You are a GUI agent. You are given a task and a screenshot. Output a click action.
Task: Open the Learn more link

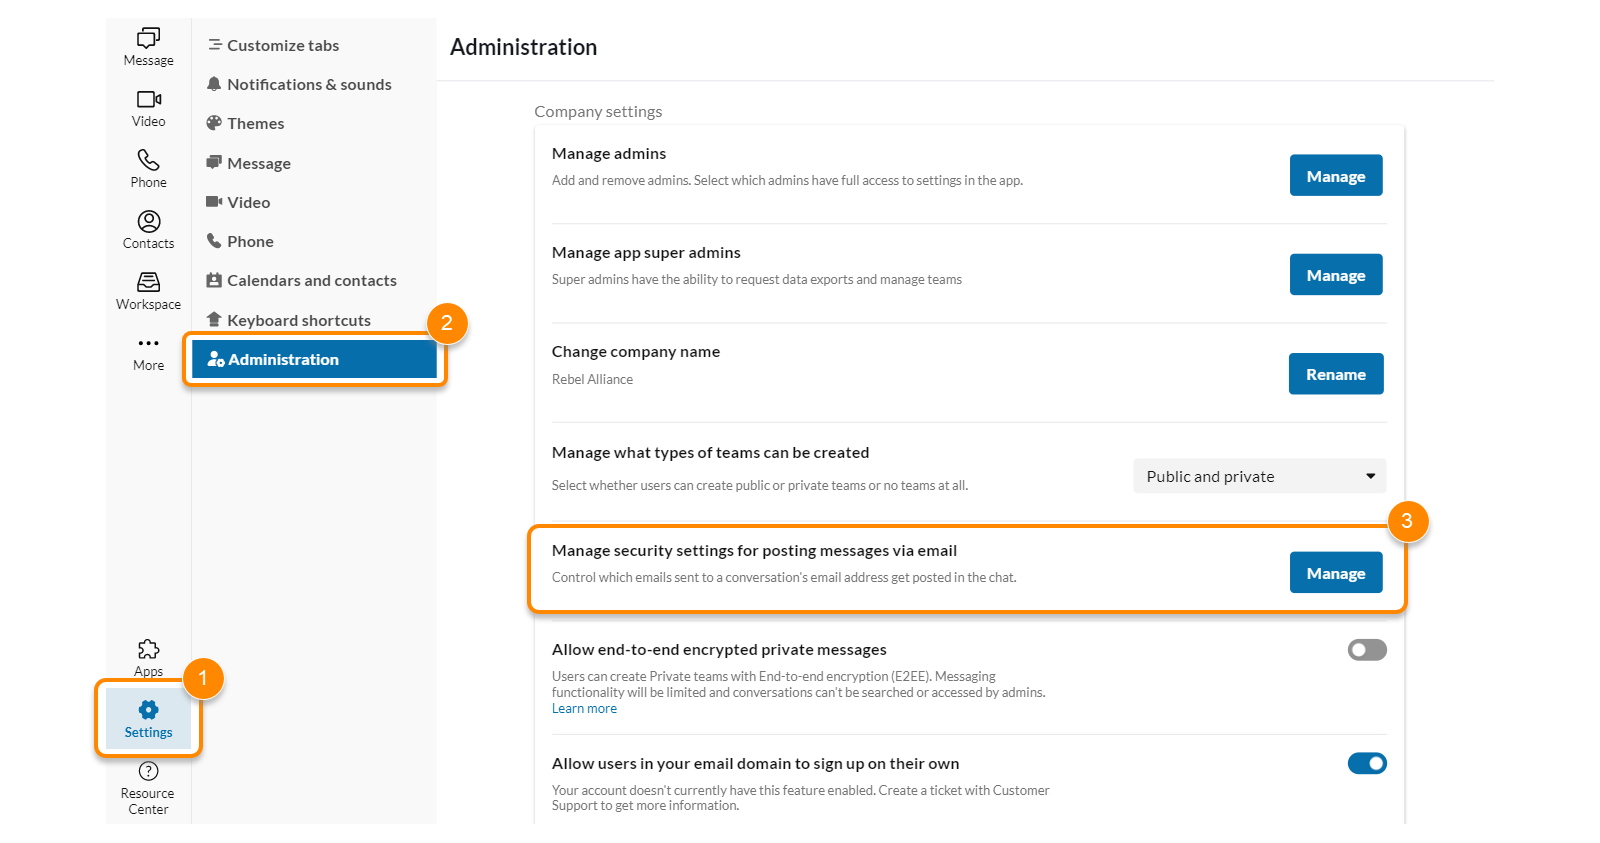(x=584, y=709)
